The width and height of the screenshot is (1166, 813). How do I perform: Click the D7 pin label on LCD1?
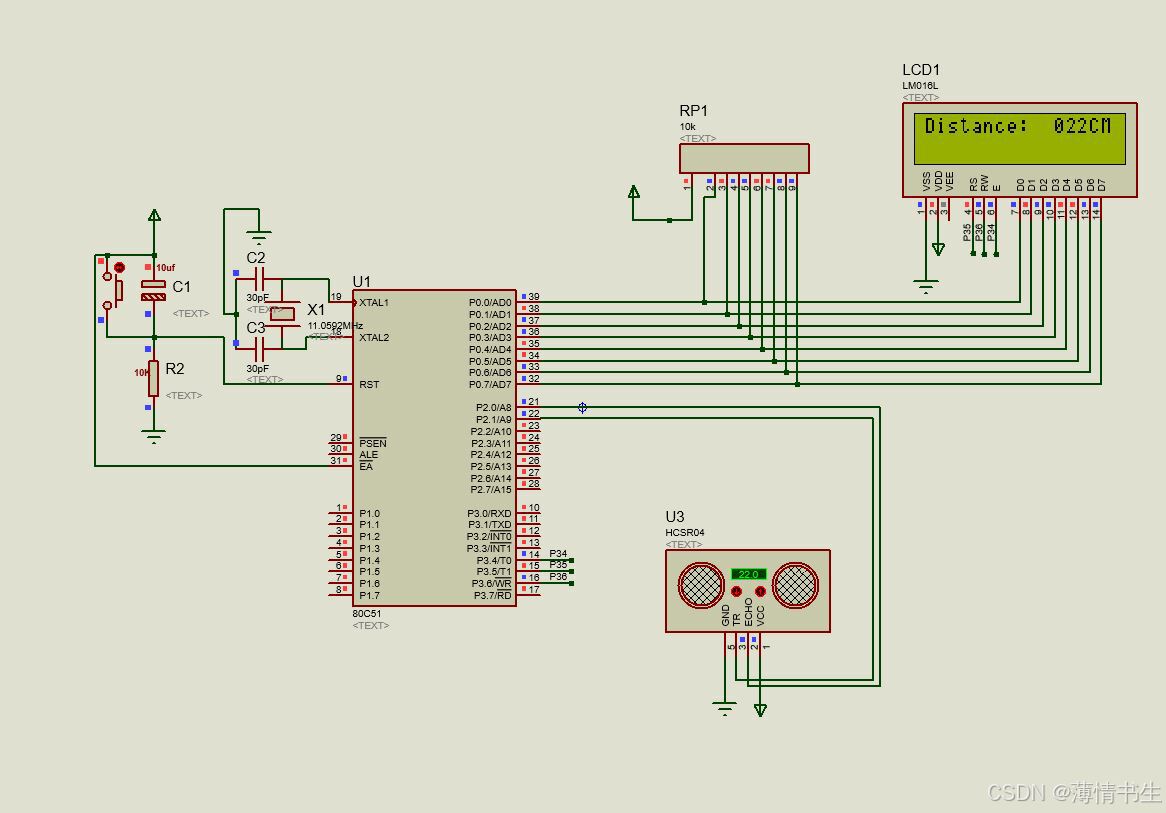pos(1101,184)
